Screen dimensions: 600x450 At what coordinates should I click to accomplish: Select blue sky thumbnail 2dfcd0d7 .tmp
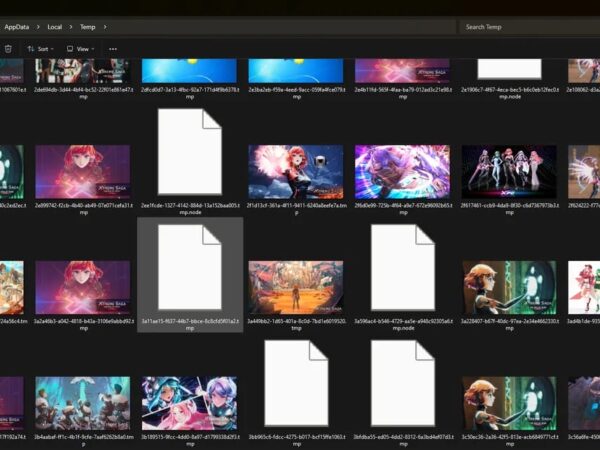(189, 70)
